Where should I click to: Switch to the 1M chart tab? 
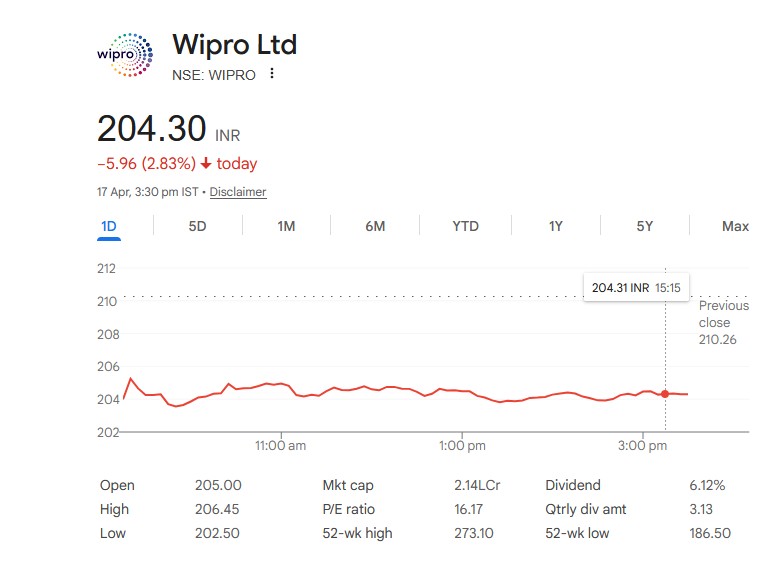[286, 226]
